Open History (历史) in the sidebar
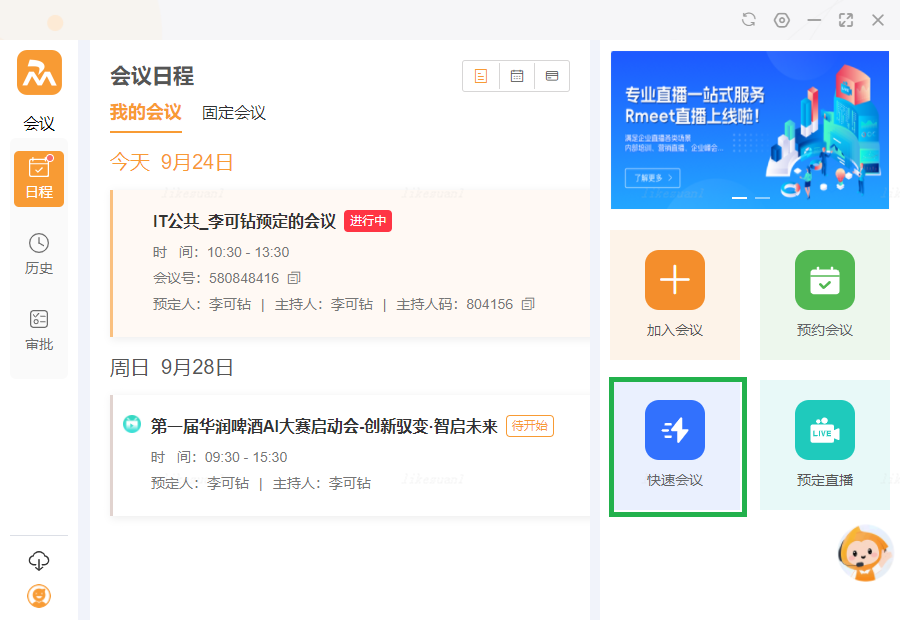906x624 pixels. click(x=39, y=254)
